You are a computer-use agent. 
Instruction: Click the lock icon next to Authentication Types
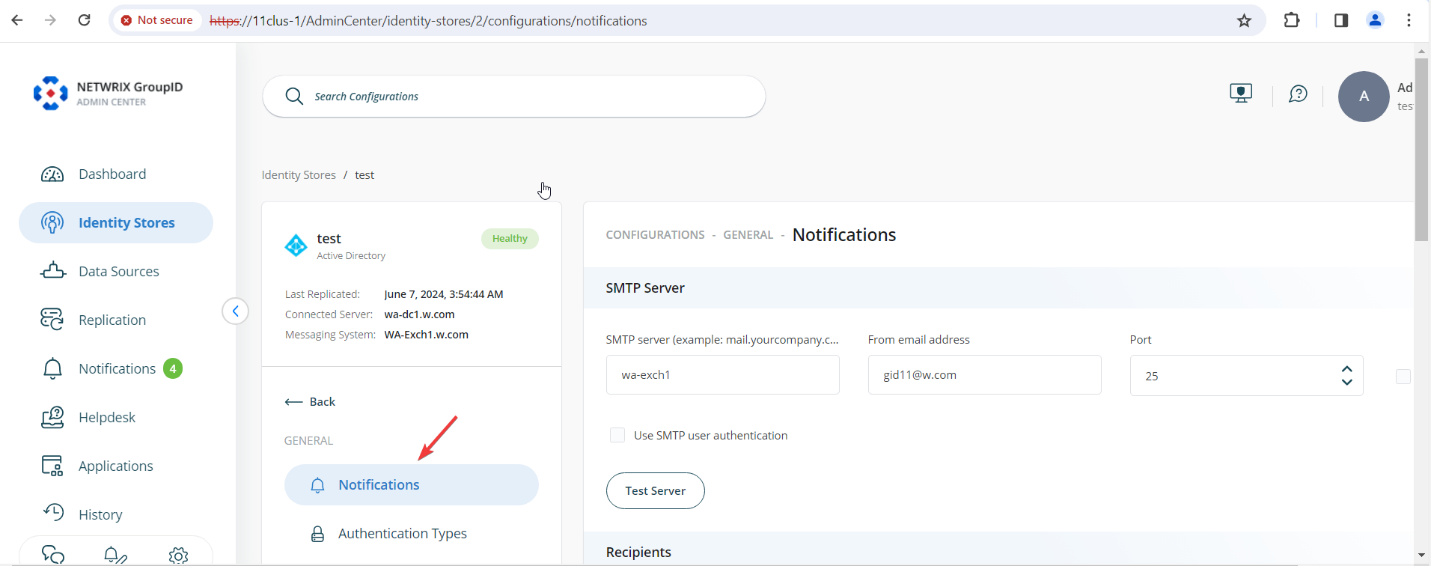point(318,534)
